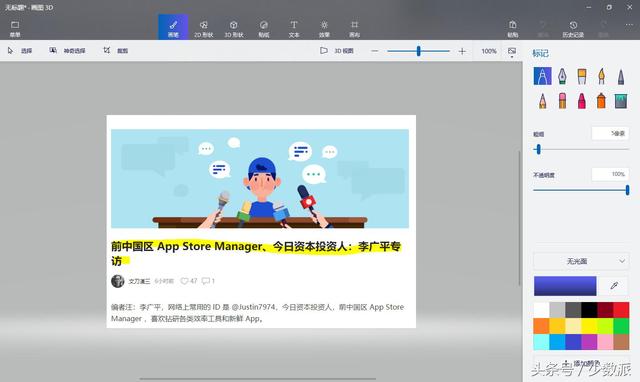The width and height of the screenshot is (640, 382).
Task: Open the 2D shapes tab
Action: (x=203, y=29)
